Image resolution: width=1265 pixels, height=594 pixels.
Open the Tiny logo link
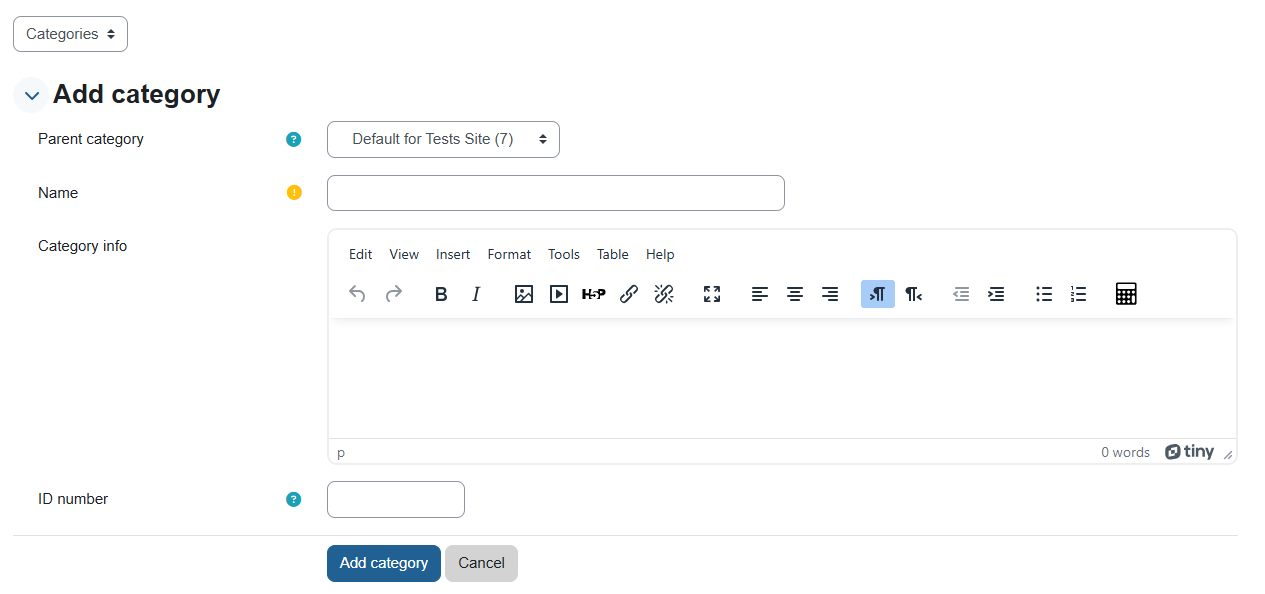[x=1190, y=452]
